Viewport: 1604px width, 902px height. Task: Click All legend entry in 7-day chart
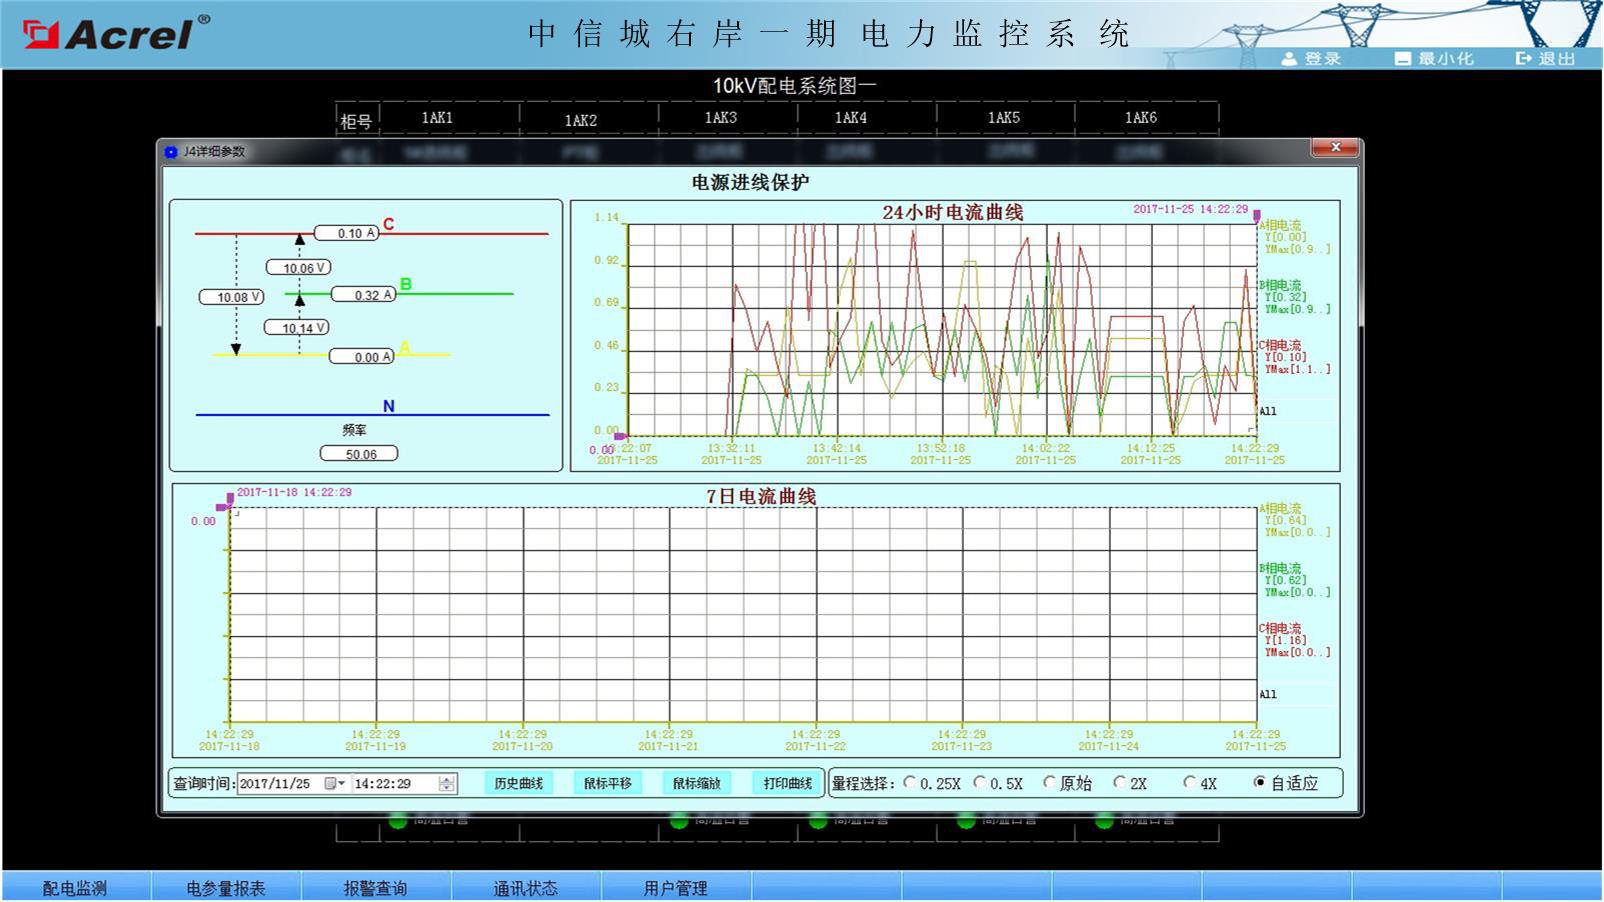tap(1268, 694)
